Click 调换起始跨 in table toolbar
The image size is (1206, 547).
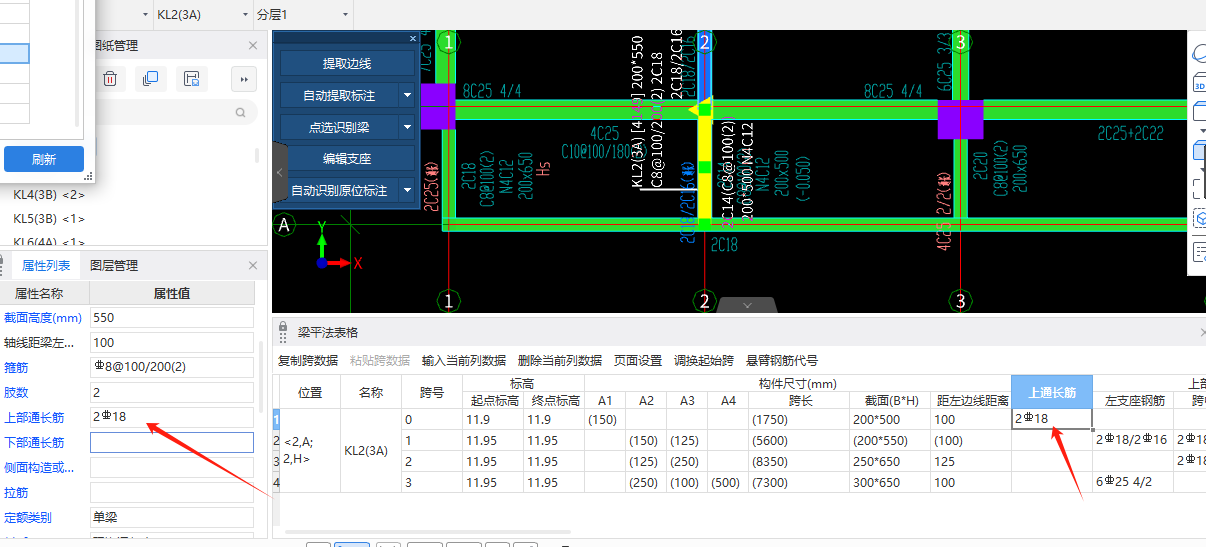704,361
